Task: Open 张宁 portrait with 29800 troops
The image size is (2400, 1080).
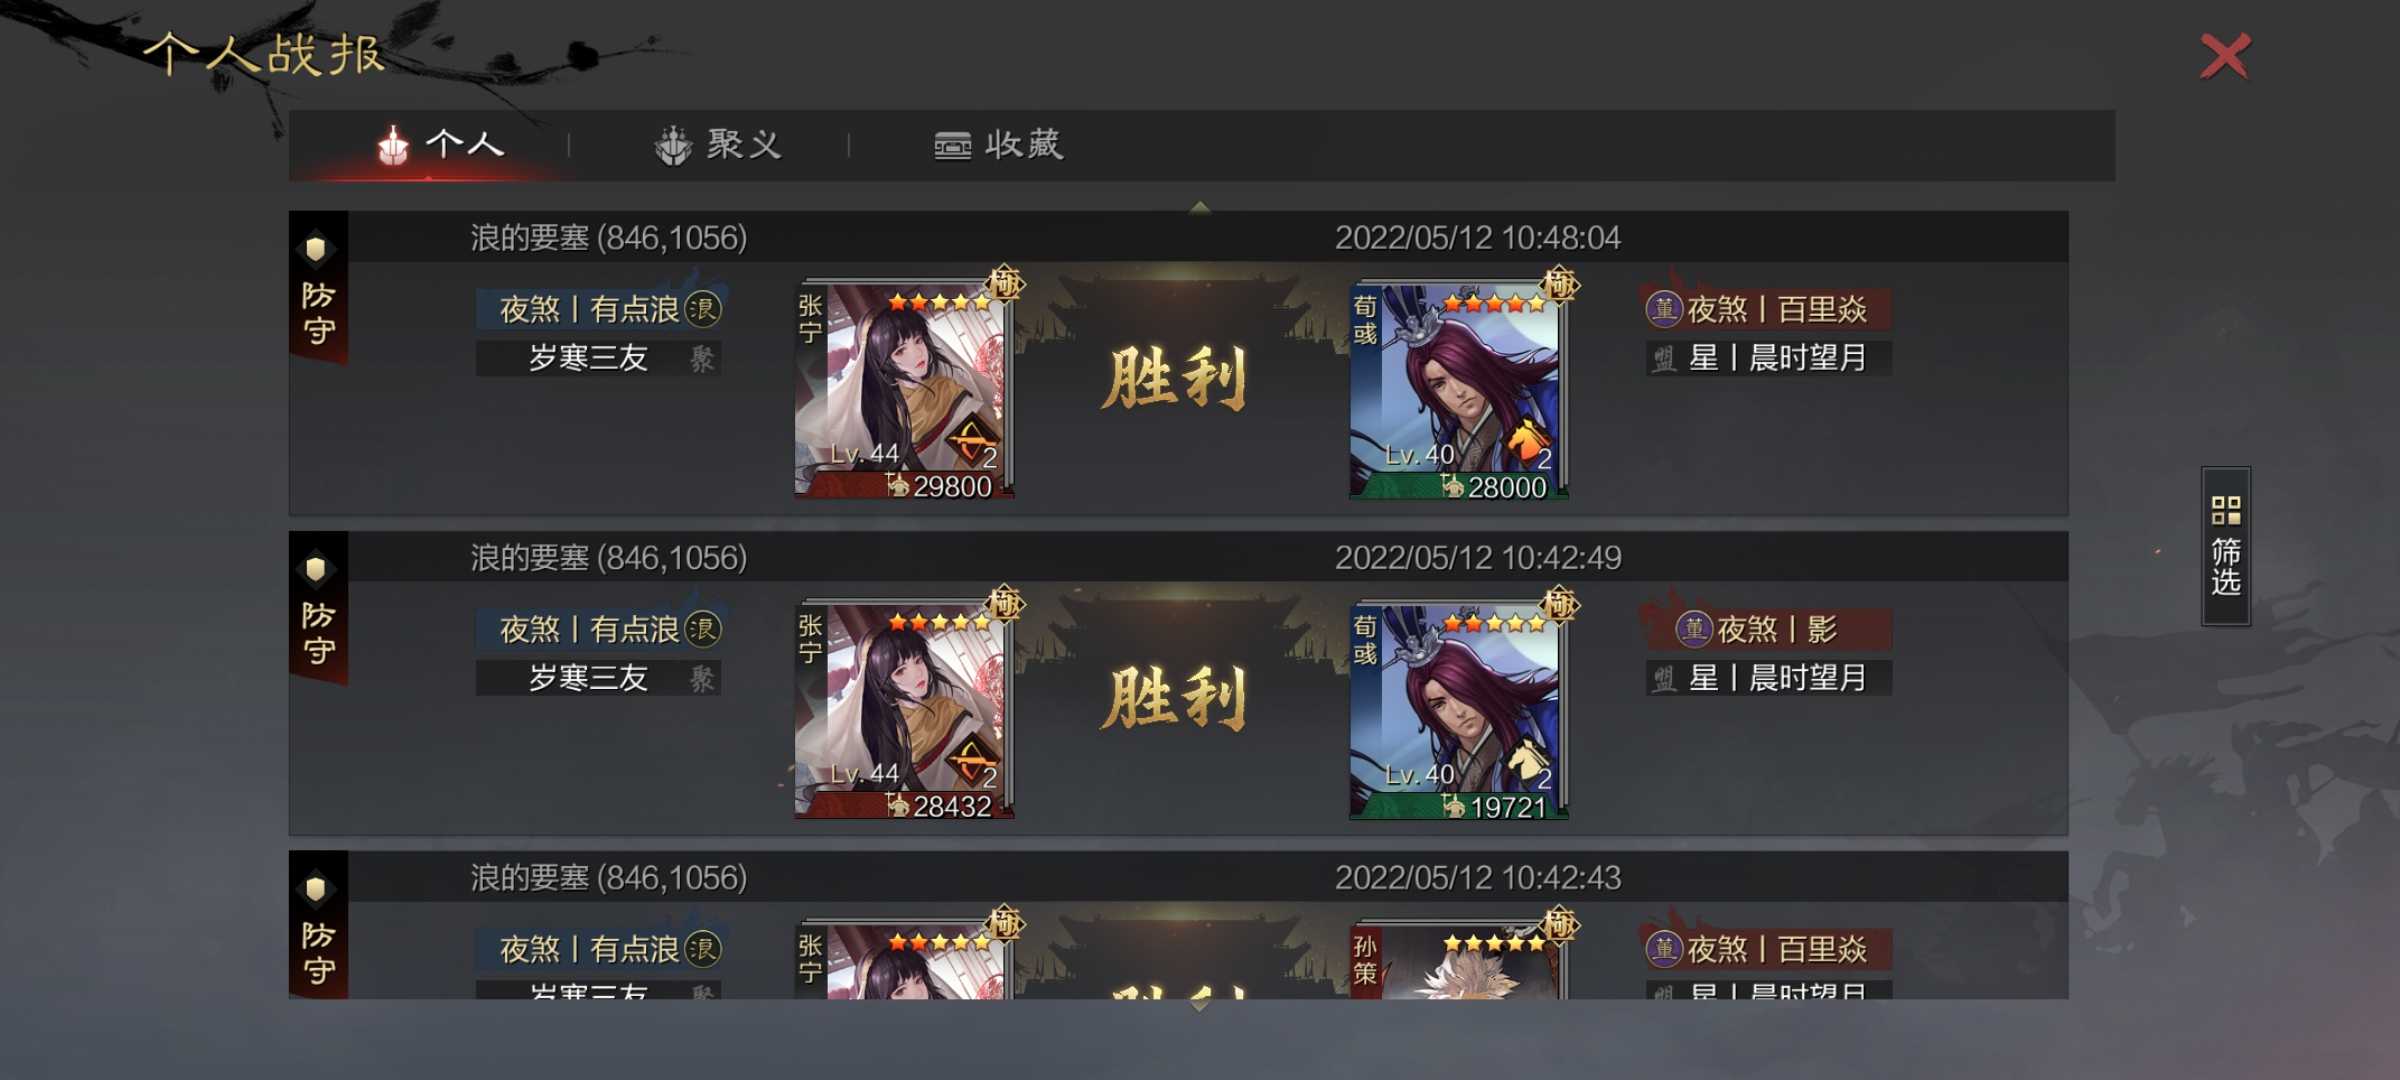Action: pos(904,390)
